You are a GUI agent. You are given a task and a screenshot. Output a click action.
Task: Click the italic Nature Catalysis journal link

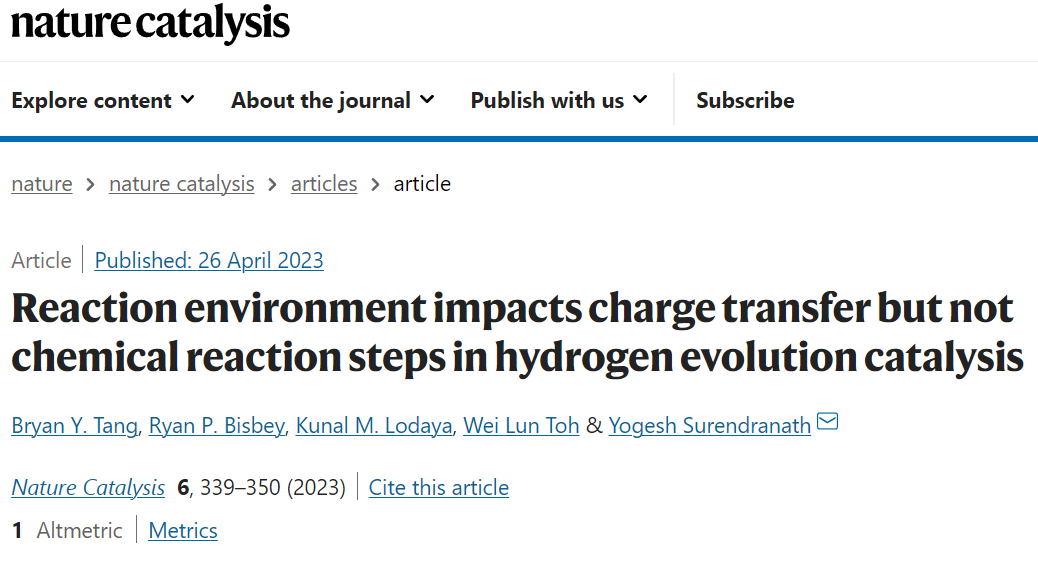click(x=88, y=488)
